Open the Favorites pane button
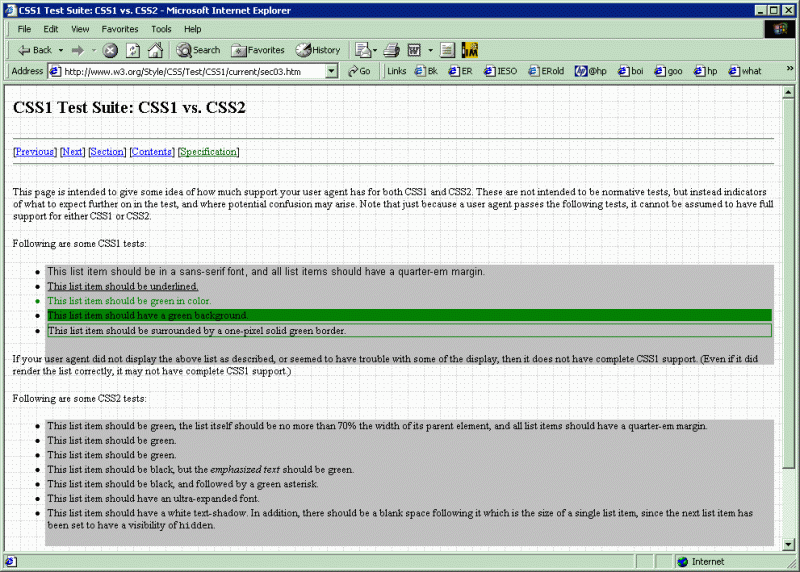Viewport: 800px width, 572px height. point(258,50)
